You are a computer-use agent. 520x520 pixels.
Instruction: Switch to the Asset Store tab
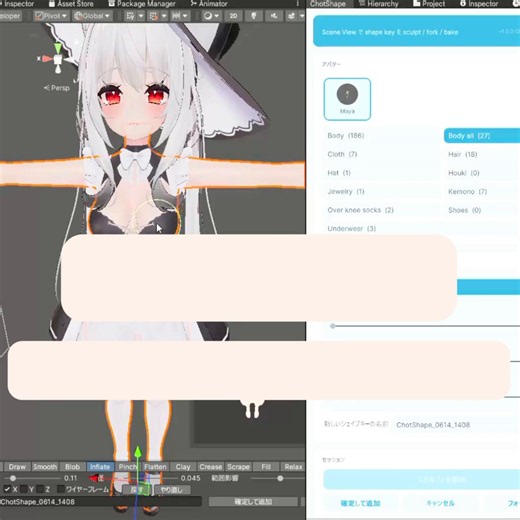(x=71, y=4)
